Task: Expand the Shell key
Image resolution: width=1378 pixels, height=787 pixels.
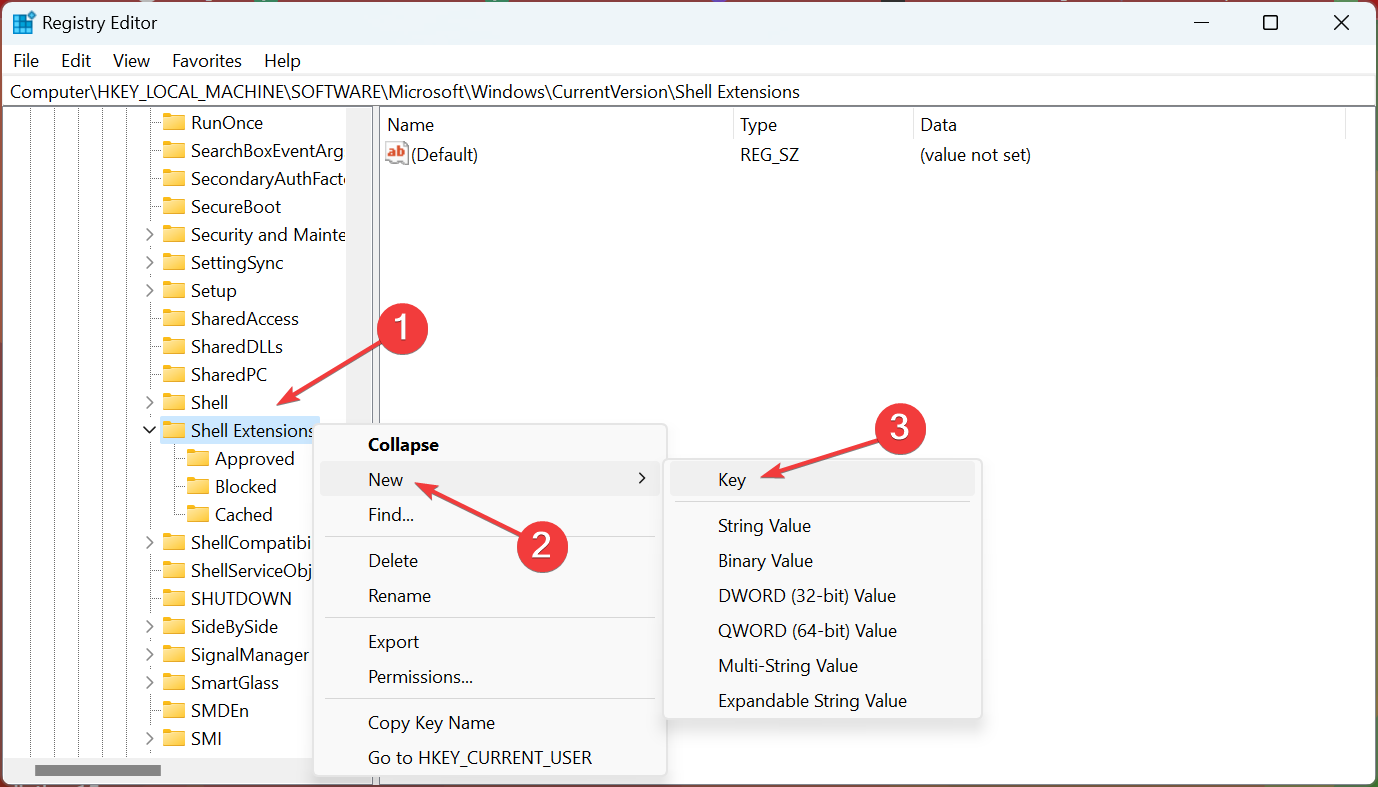Action: coord(150,402)
